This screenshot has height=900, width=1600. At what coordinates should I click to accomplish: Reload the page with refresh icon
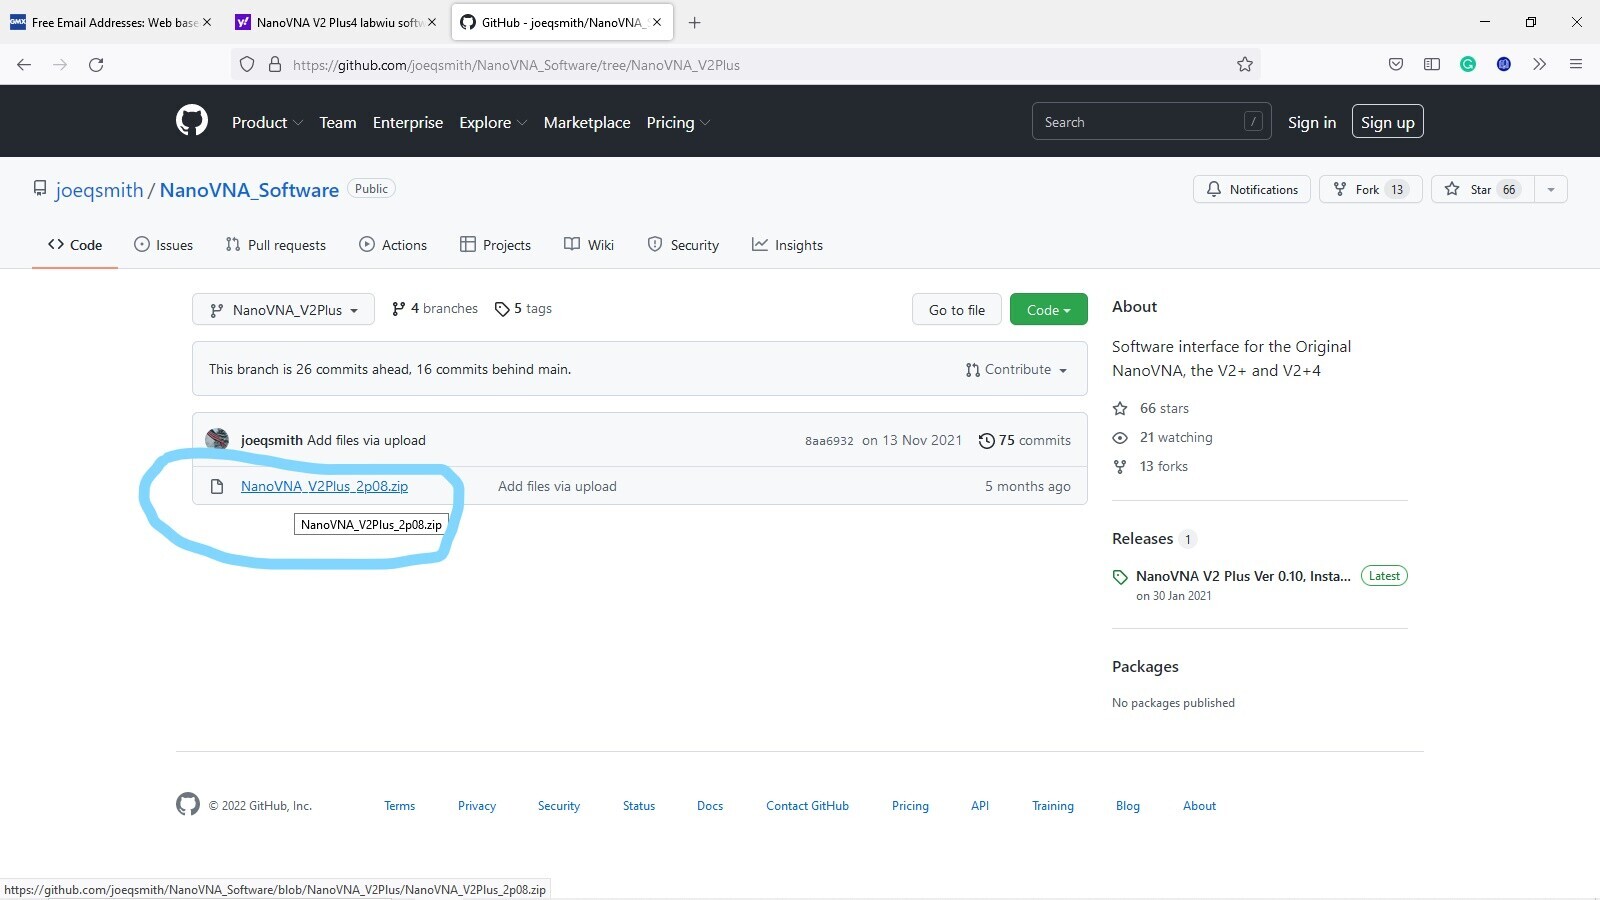[96, 64]
